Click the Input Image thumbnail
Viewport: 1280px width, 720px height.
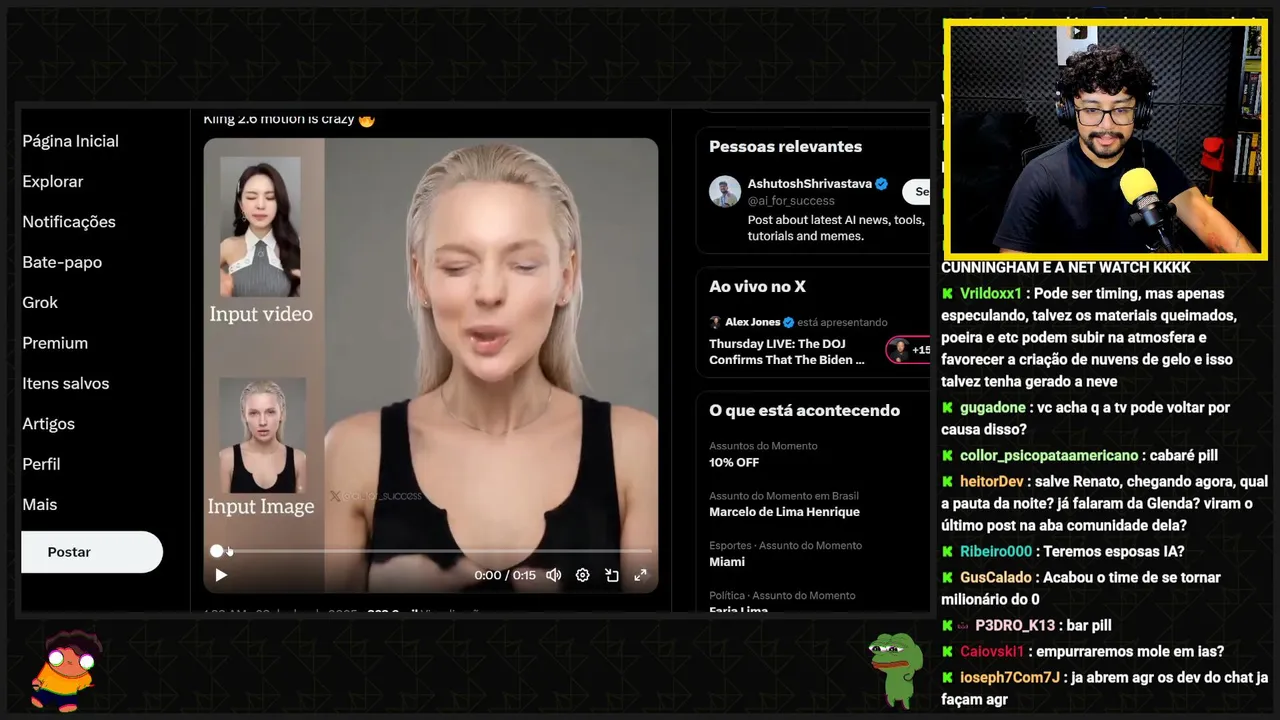click(x=262, y=435)
